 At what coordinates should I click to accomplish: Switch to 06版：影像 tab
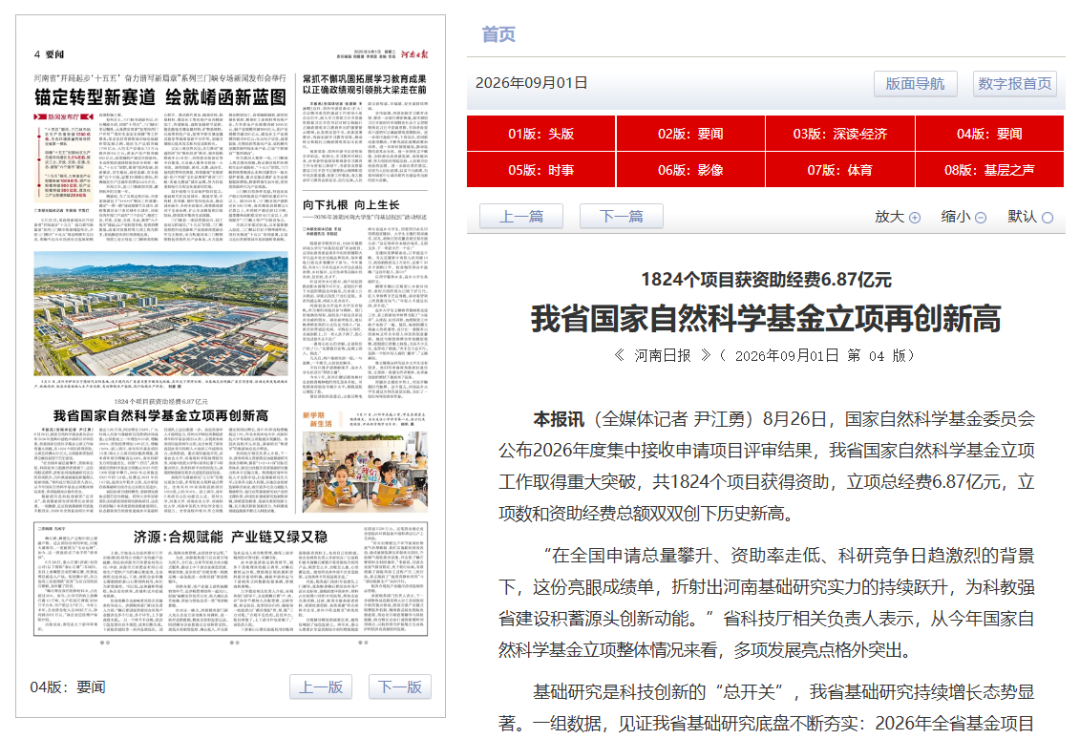[690, 169]
